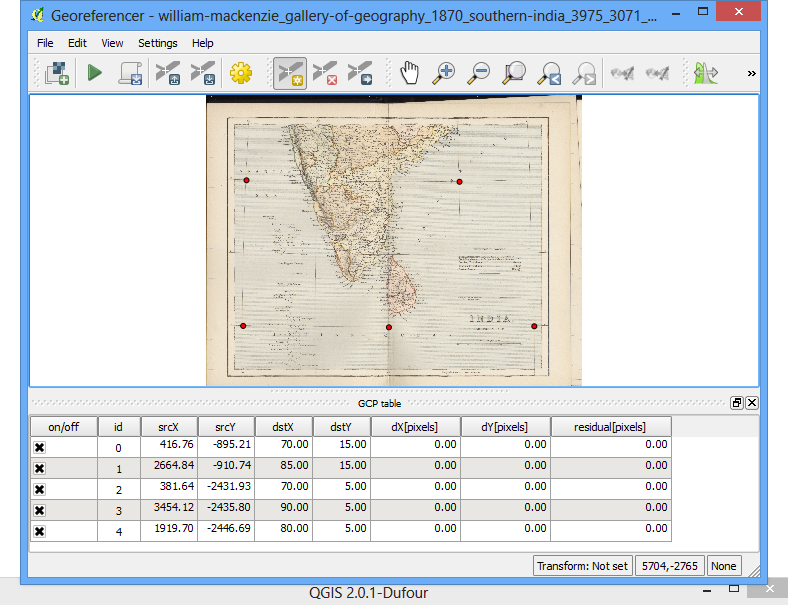Activate the Pan hand tool
This screenshot has height=605, width=788.
(x=410, y=73)
